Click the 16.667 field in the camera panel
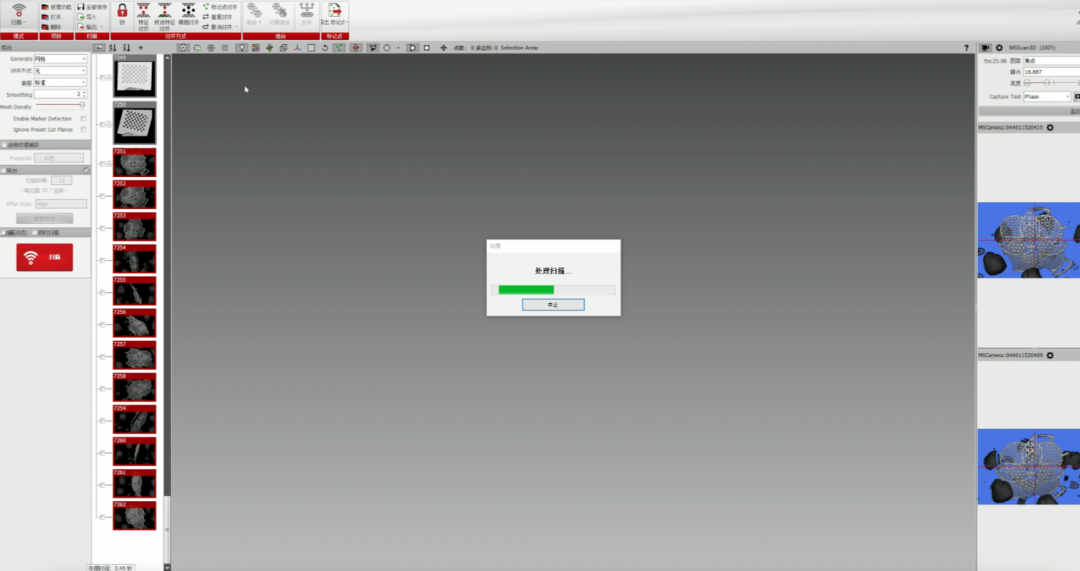1080x571 pixels. (1051, 72)
